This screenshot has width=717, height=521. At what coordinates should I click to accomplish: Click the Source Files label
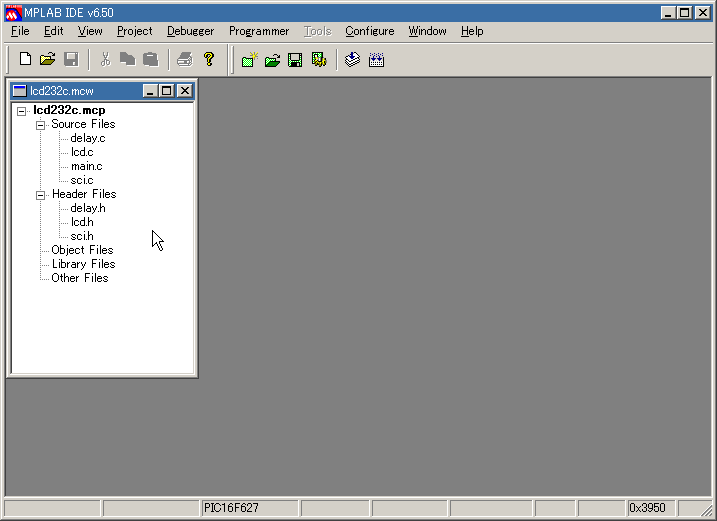[83, 124]
